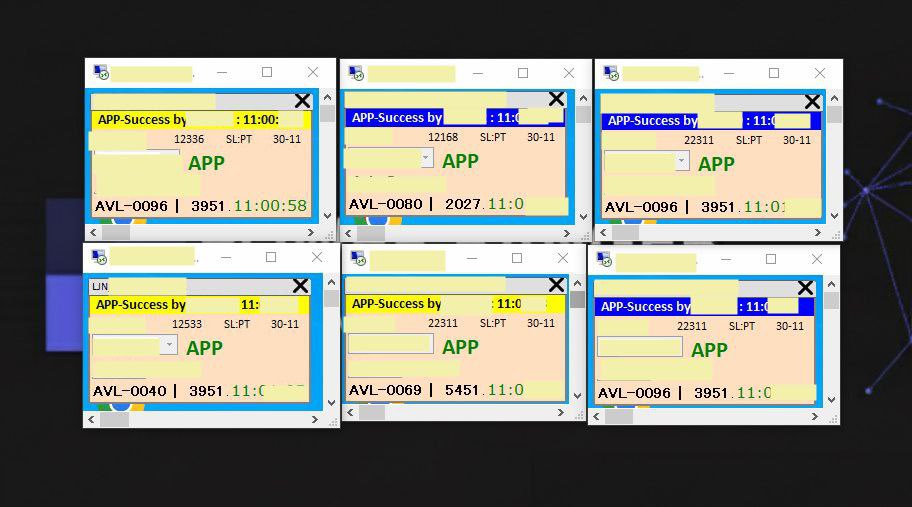912x507 pixels.
Task: Click the value 12168
Action: click(443, 137)
